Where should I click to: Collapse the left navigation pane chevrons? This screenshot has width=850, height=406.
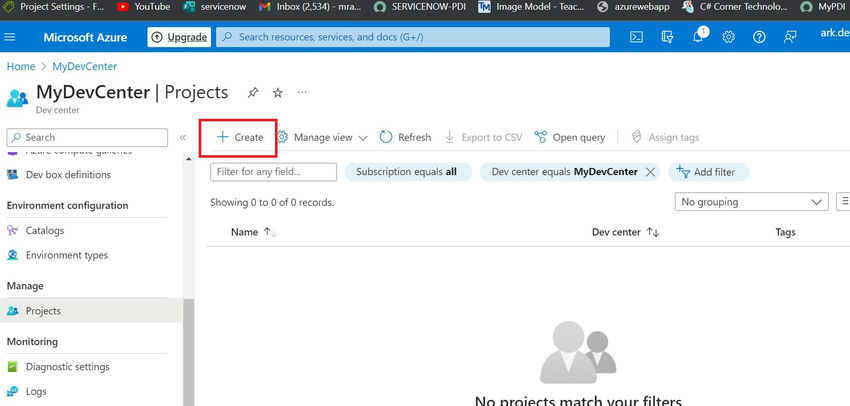(183, 138)
